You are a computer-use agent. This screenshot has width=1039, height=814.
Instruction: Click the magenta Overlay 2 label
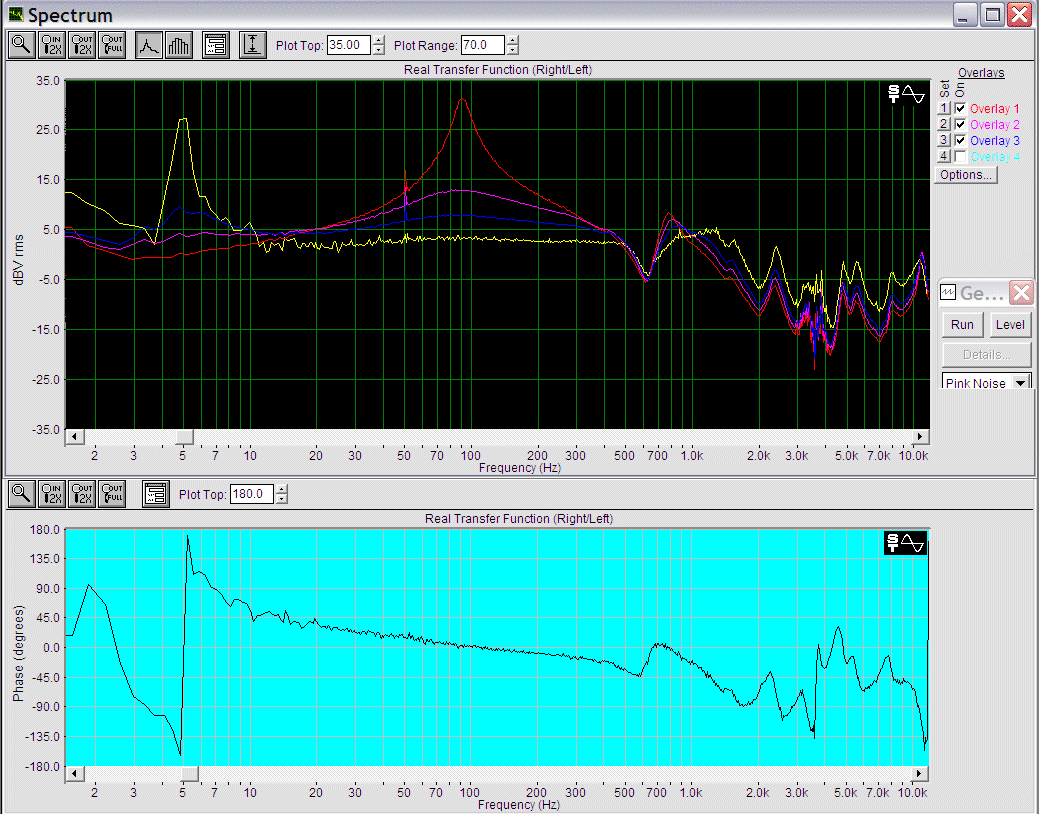pos(995,125)
